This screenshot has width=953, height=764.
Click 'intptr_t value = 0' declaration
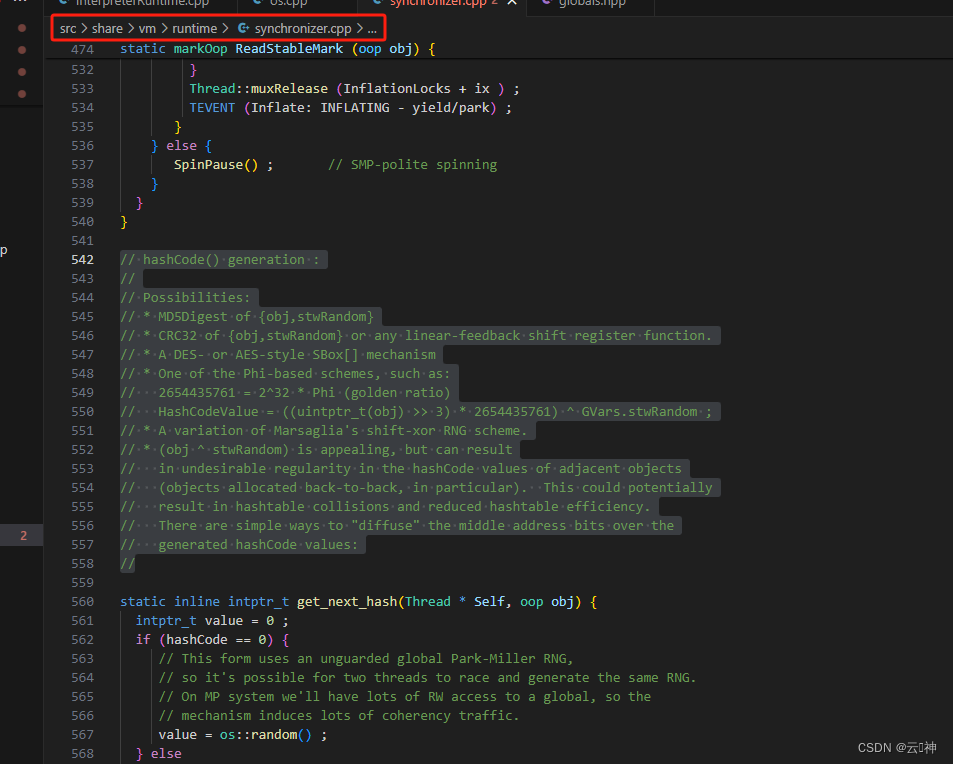pos(205,621)
